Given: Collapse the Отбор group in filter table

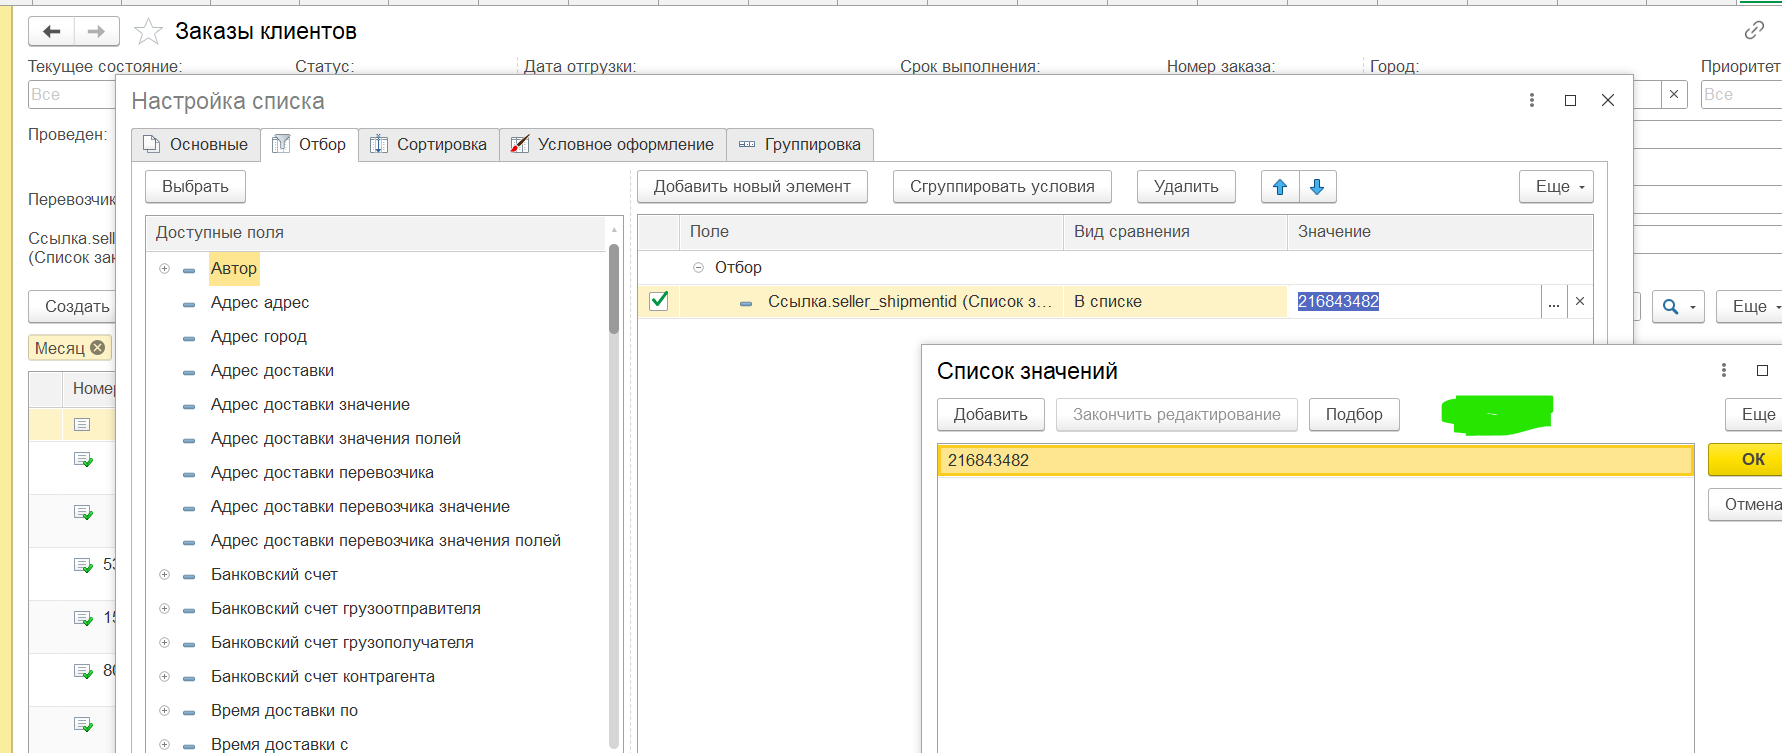Looking at the screenshot, I should pyautogui.click(x=698, y=268).
